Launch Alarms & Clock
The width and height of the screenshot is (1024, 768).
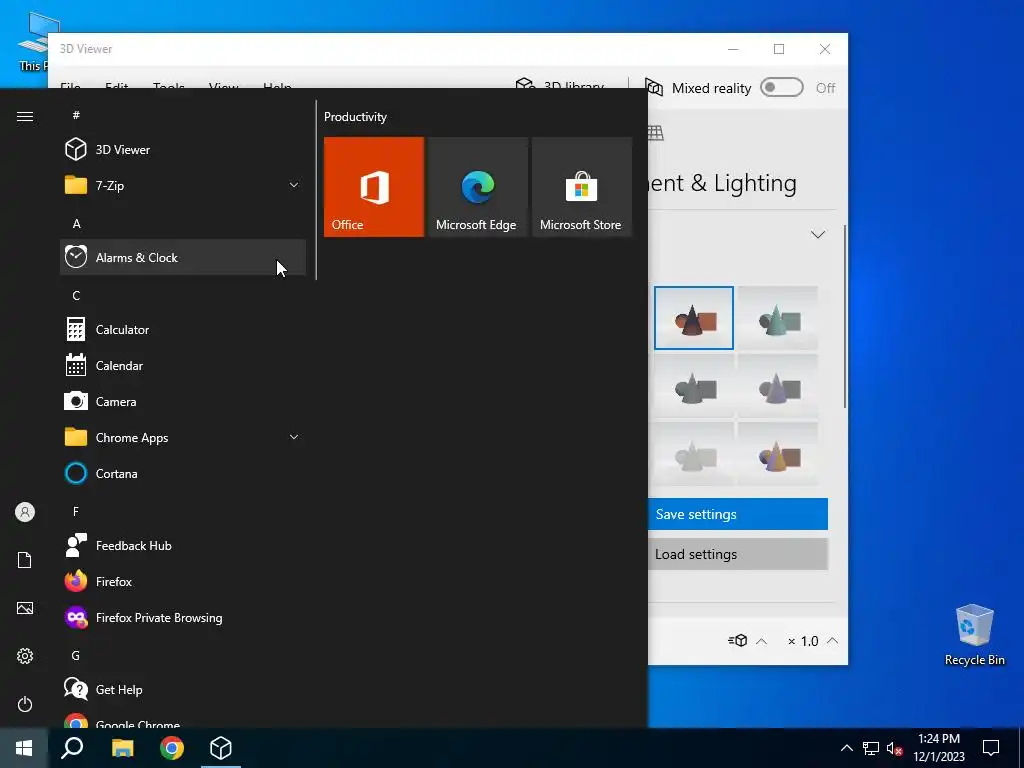(182, 257)
